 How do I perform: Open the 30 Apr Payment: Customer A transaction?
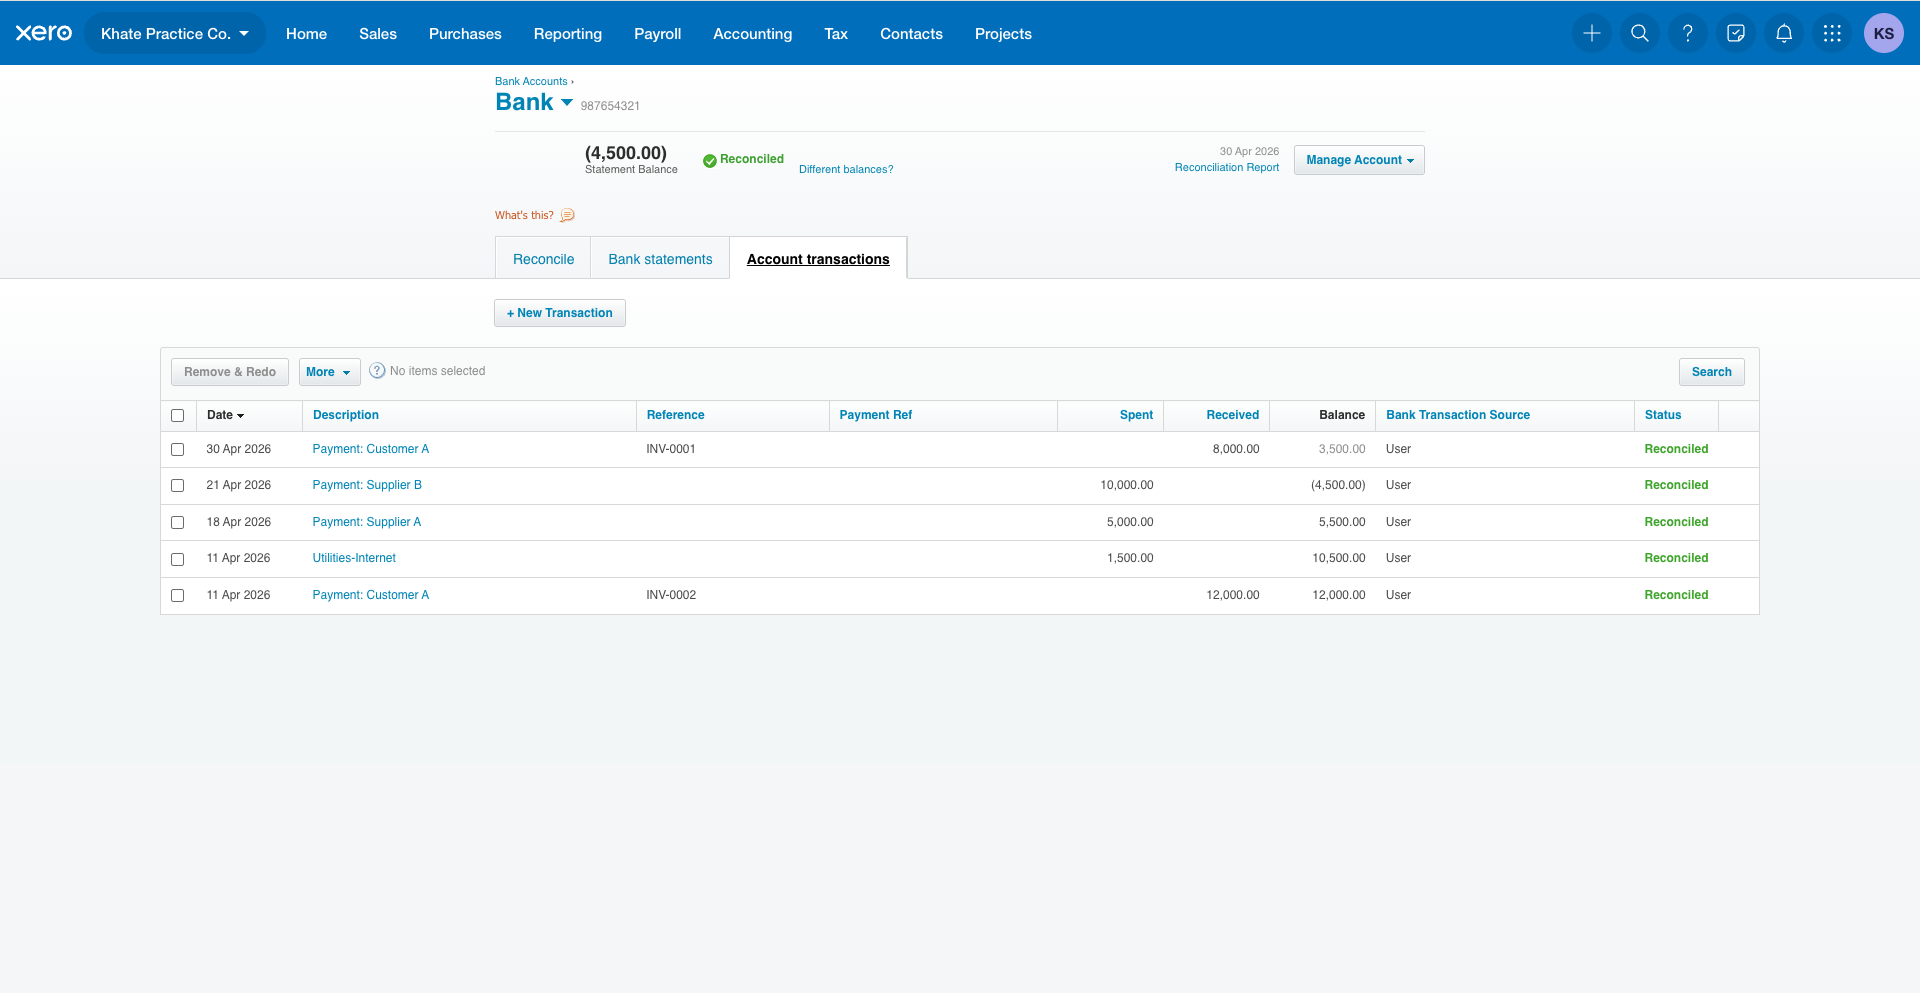point(371,449)
